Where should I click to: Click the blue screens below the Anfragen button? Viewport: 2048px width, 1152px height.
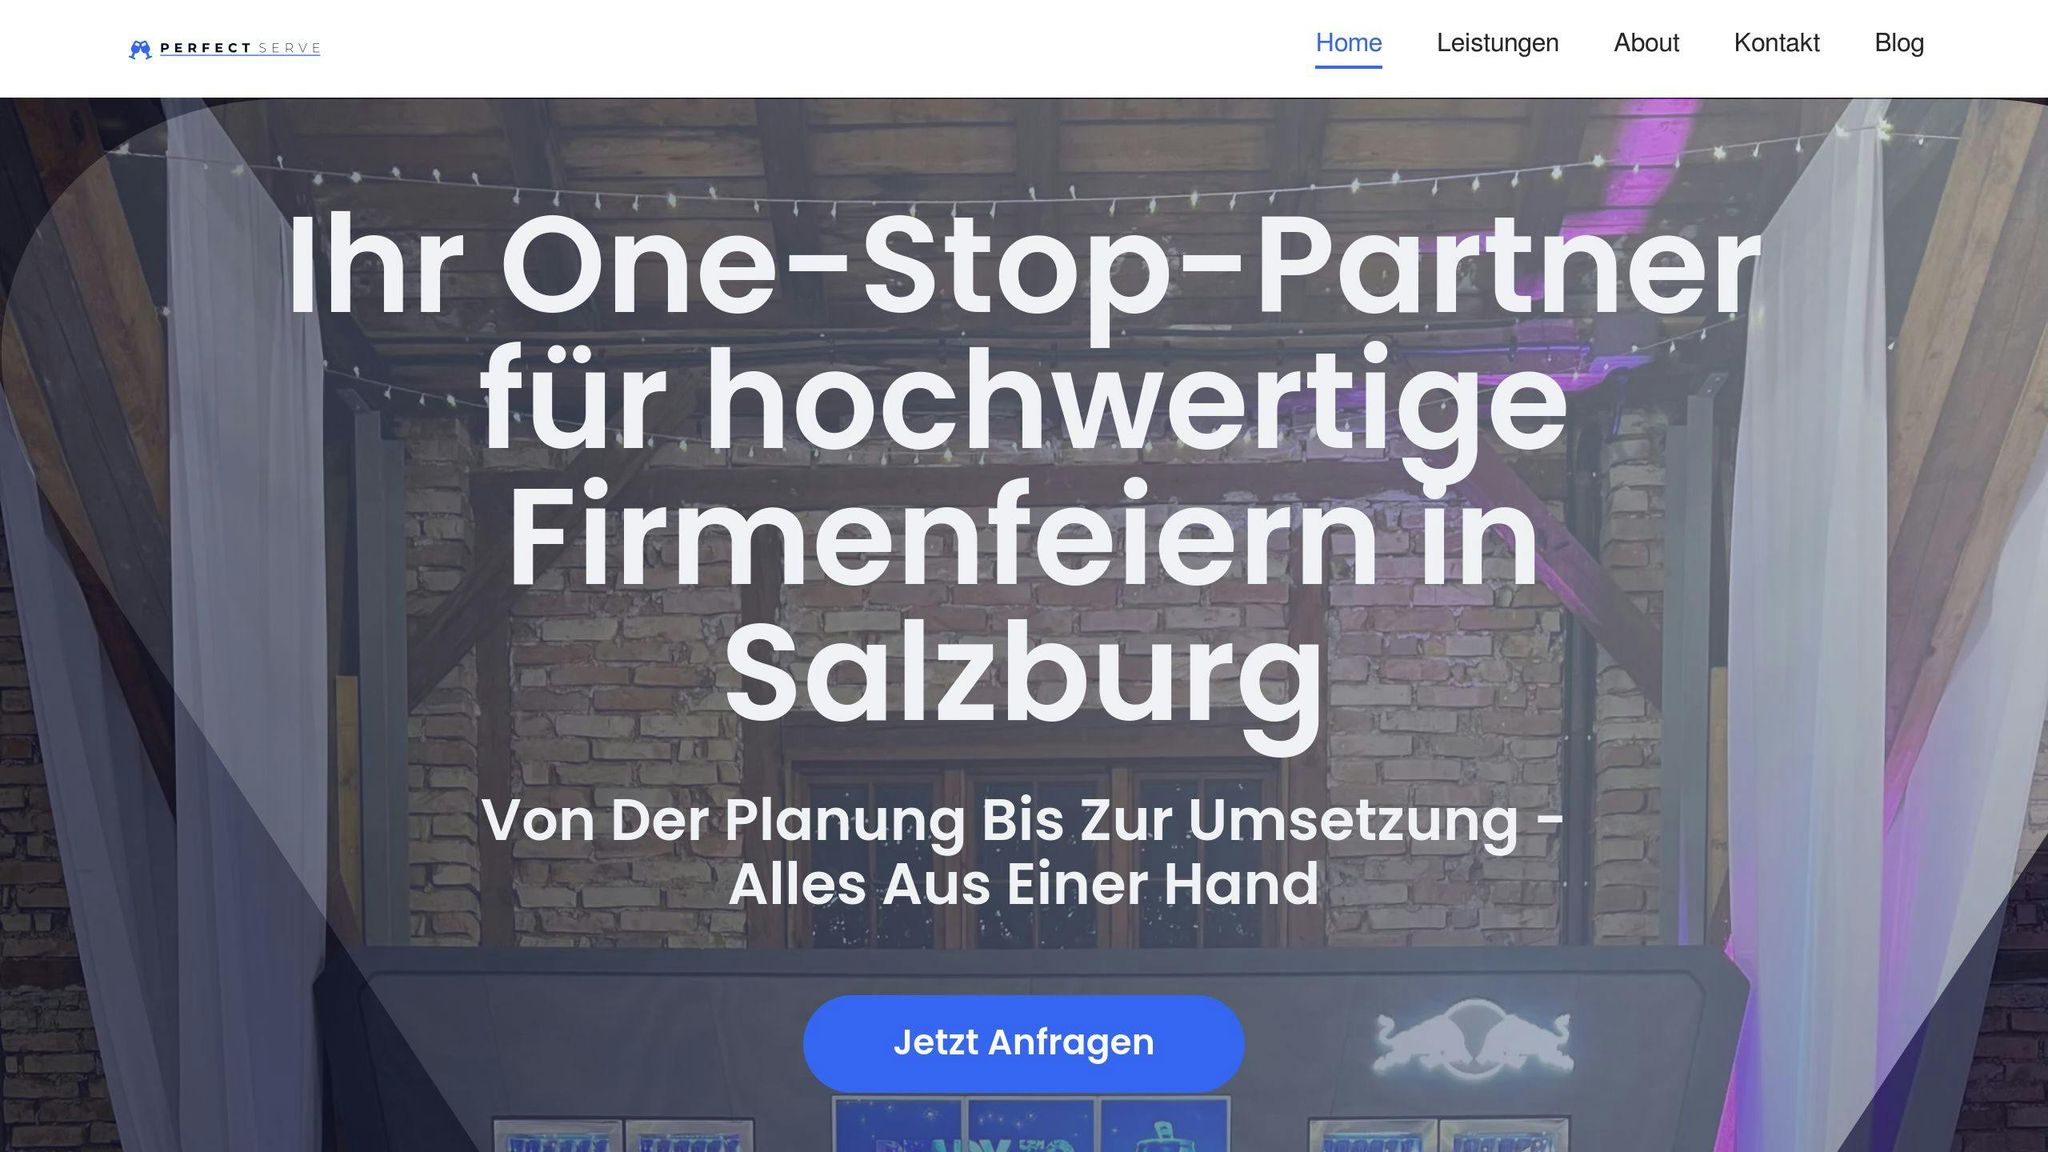(x=1030, y=1125)
